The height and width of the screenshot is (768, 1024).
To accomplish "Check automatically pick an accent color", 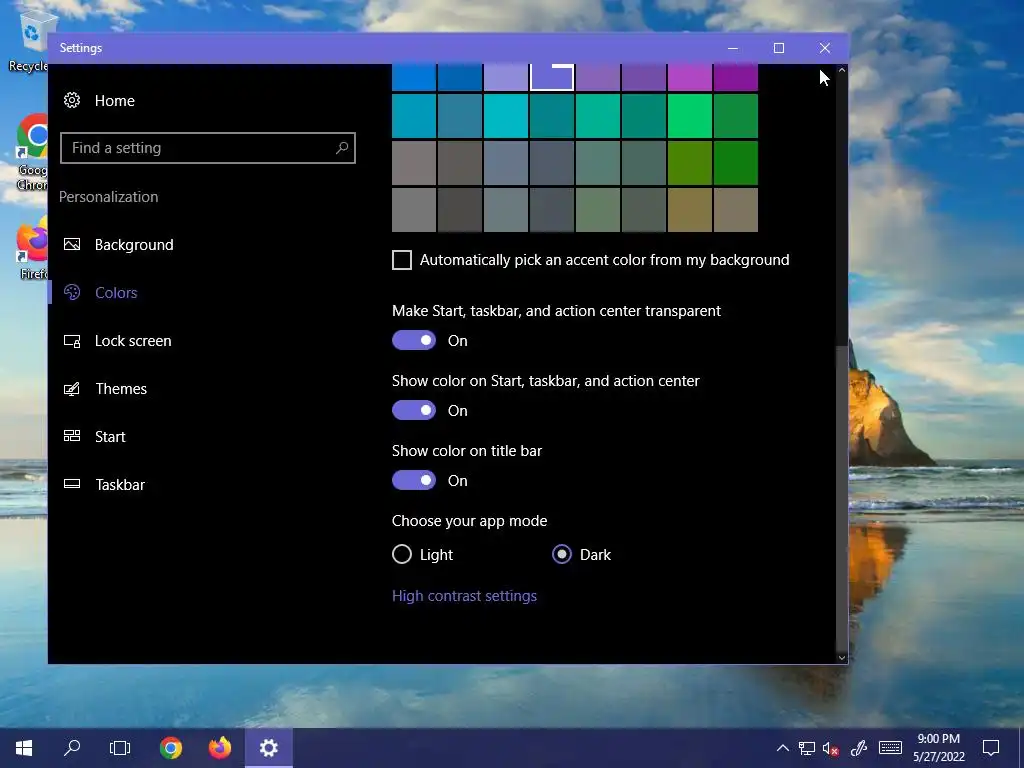I will click(x=402, y=260).
